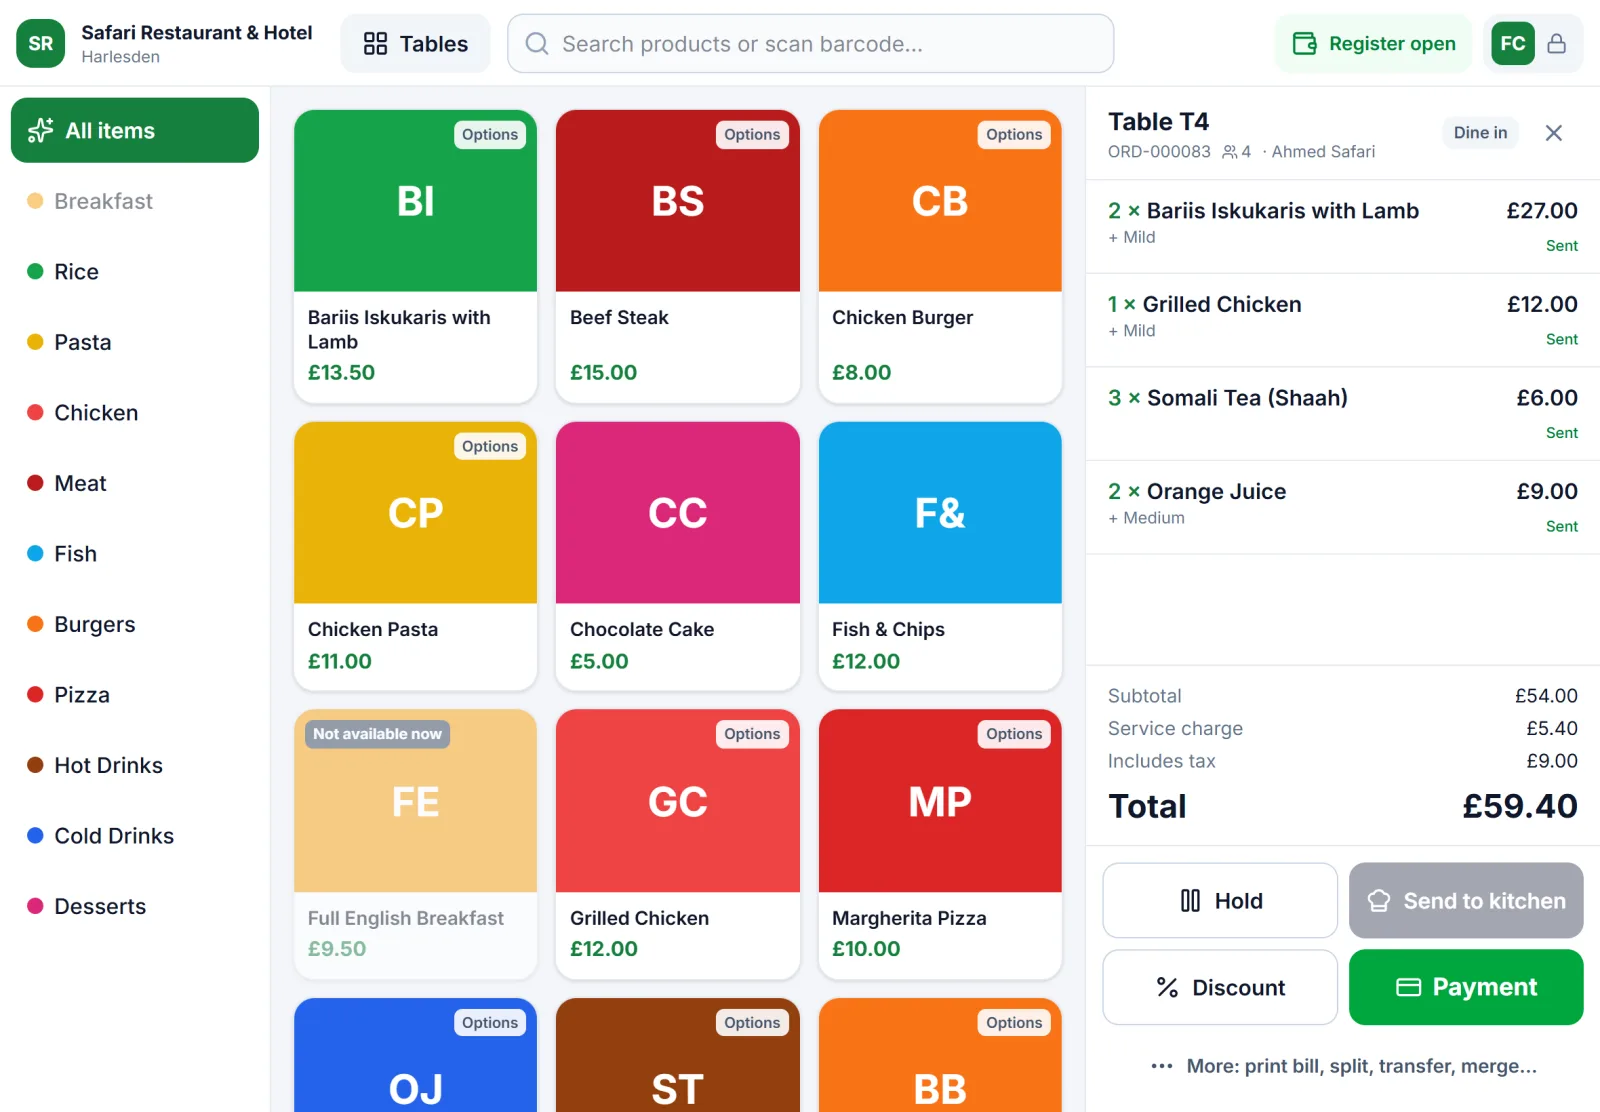Image resolution: width=1600 pixels, height=1112 pixels.
Task: Select Margherita Pizza product card
Action: tap(940, 844)
